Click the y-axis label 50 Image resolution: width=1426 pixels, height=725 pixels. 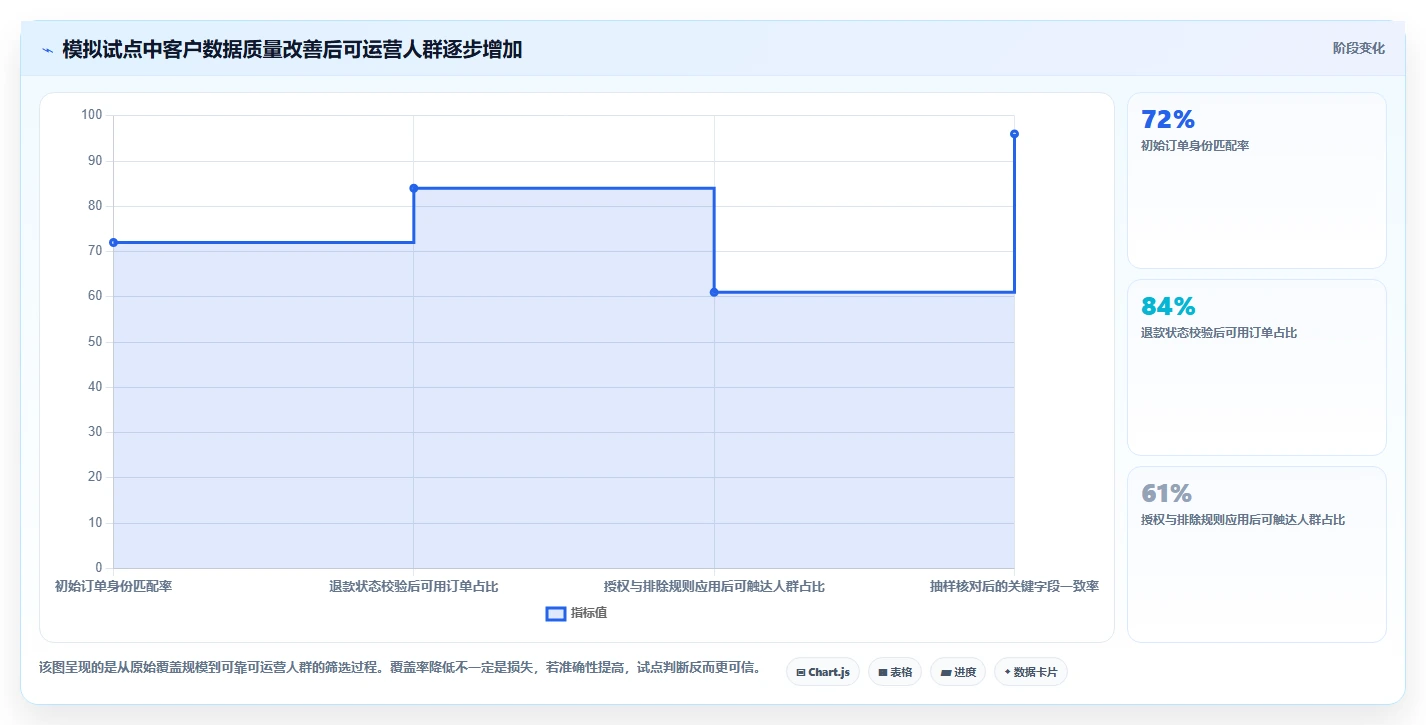tap(95, 342)
